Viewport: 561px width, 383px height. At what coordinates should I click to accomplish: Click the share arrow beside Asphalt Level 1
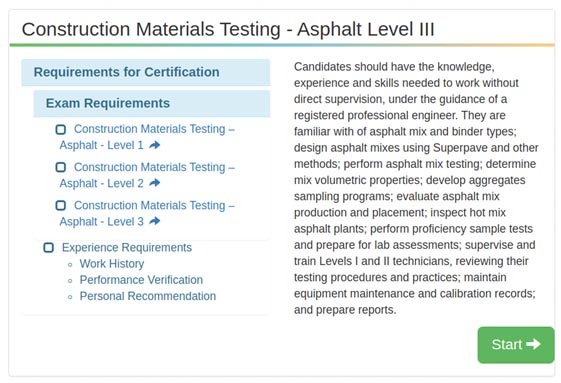pos(155,145)
